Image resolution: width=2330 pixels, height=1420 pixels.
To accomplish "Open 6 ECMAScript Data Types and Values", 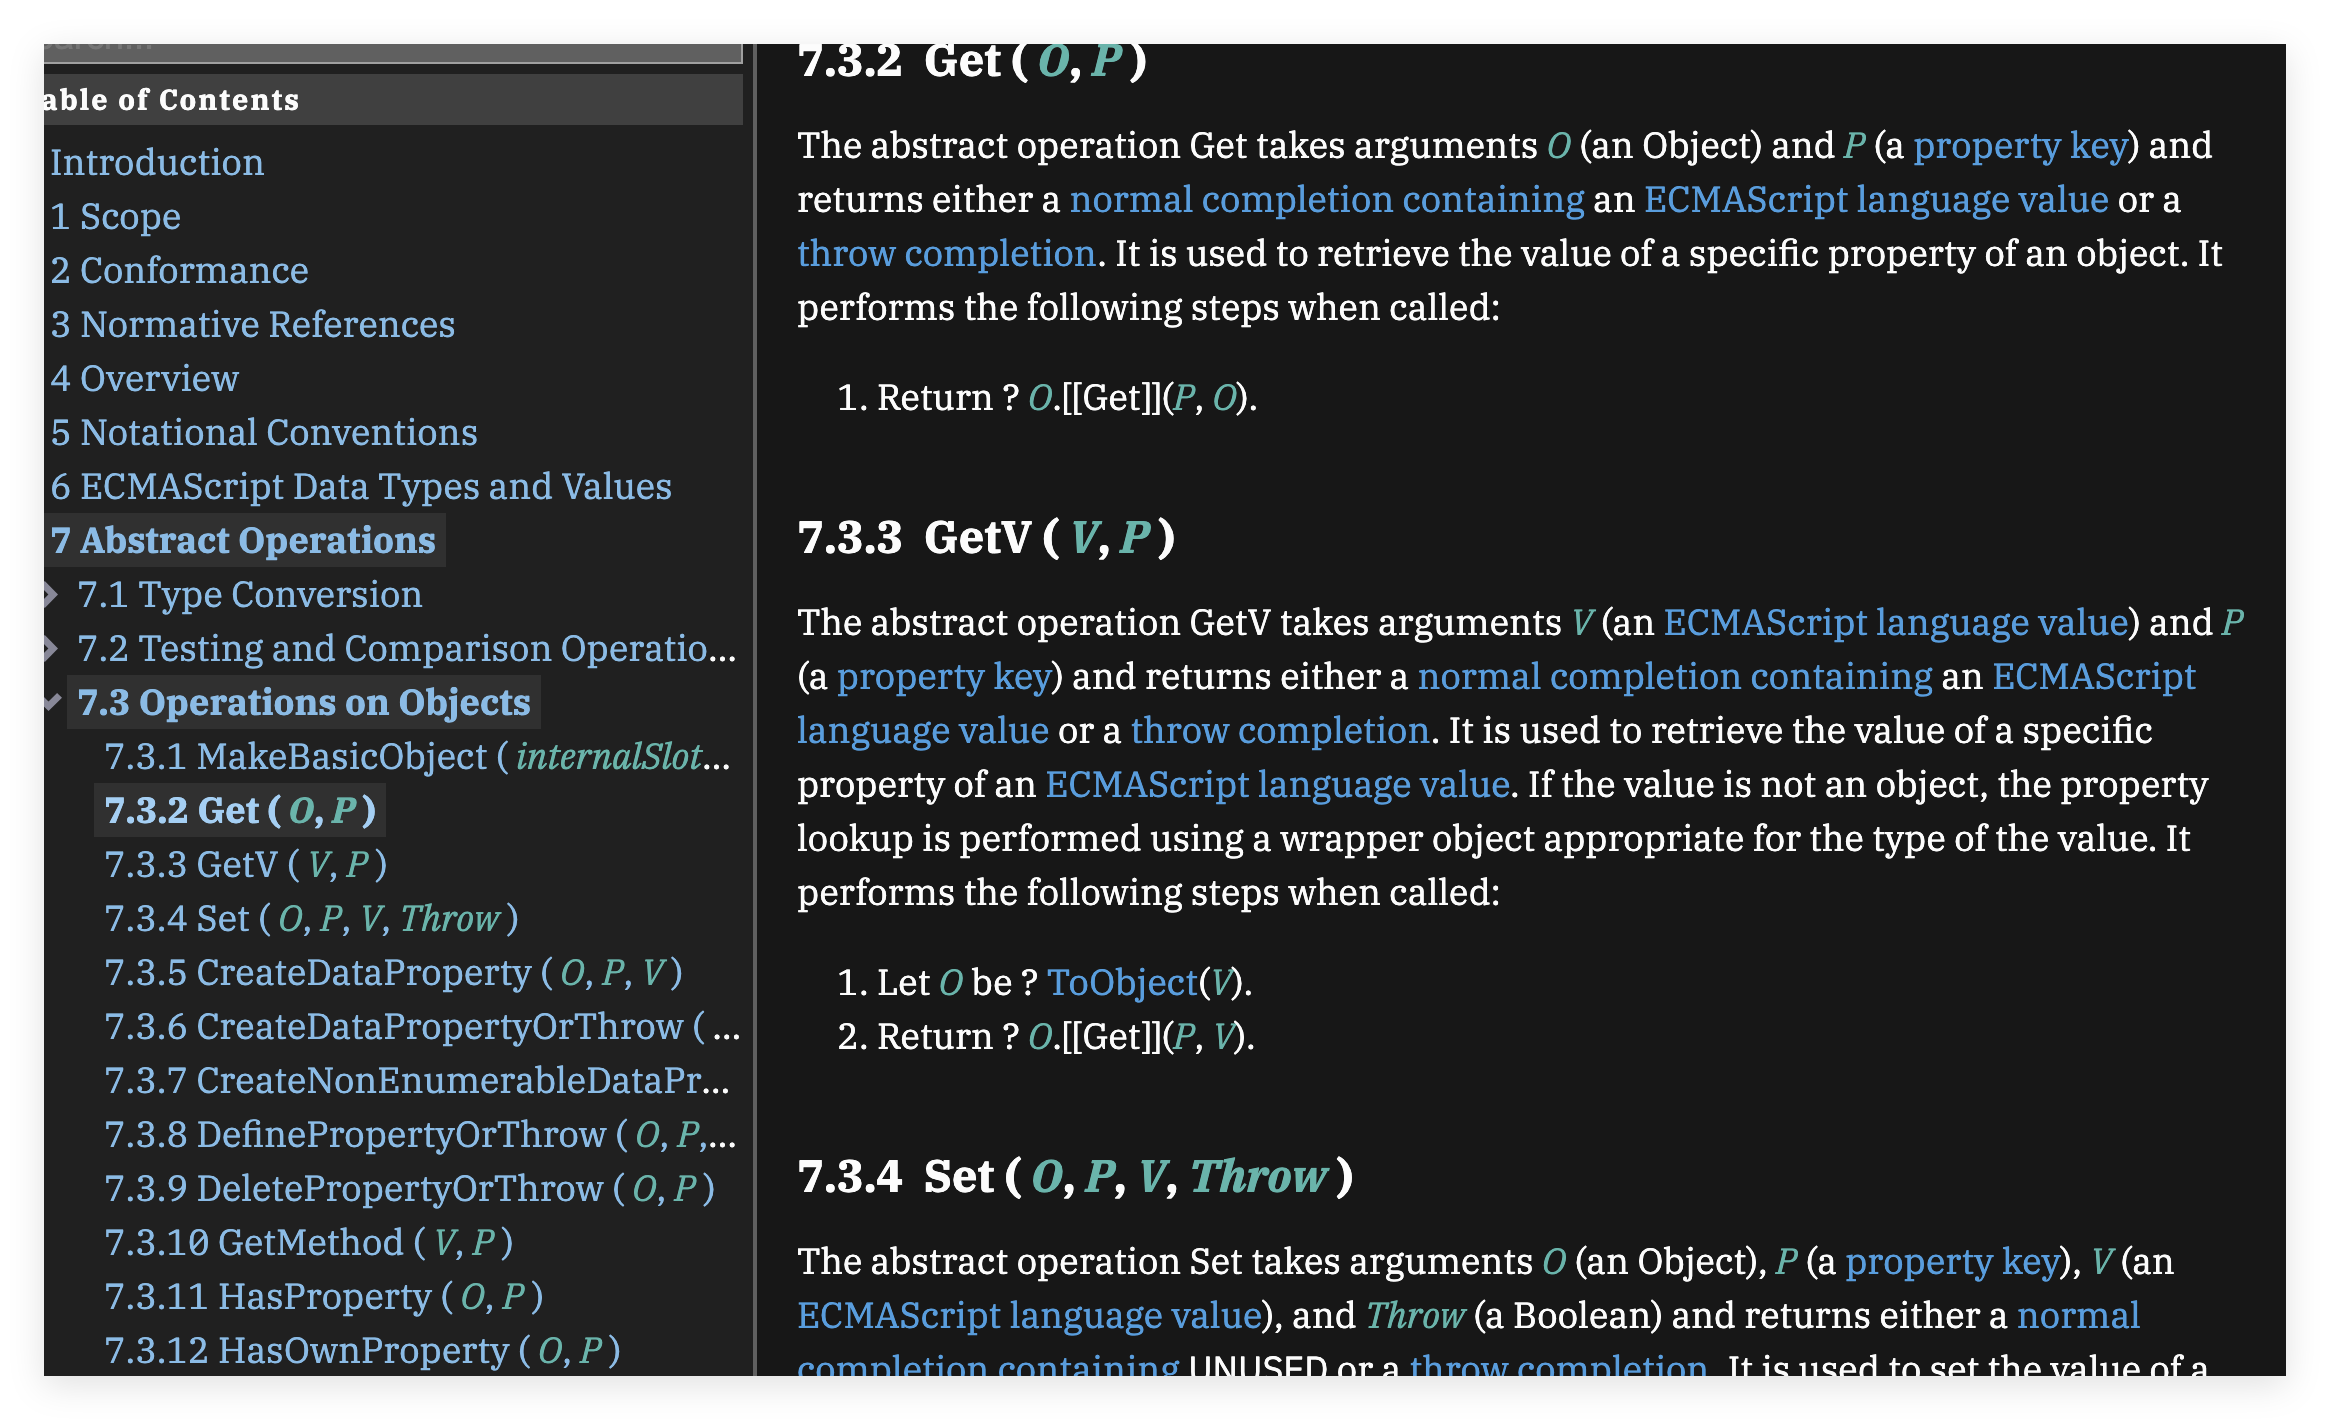I will click(360, 487).
